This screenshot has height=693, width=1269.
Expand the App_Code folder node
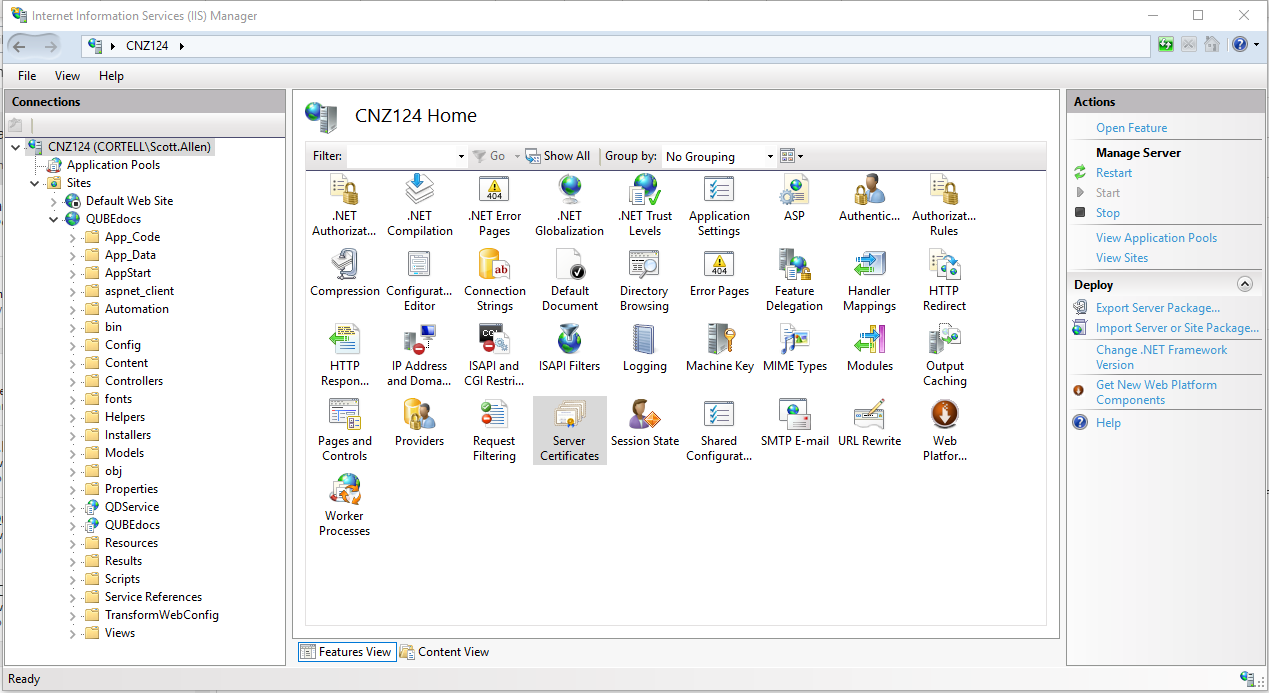tap(72, 237)
